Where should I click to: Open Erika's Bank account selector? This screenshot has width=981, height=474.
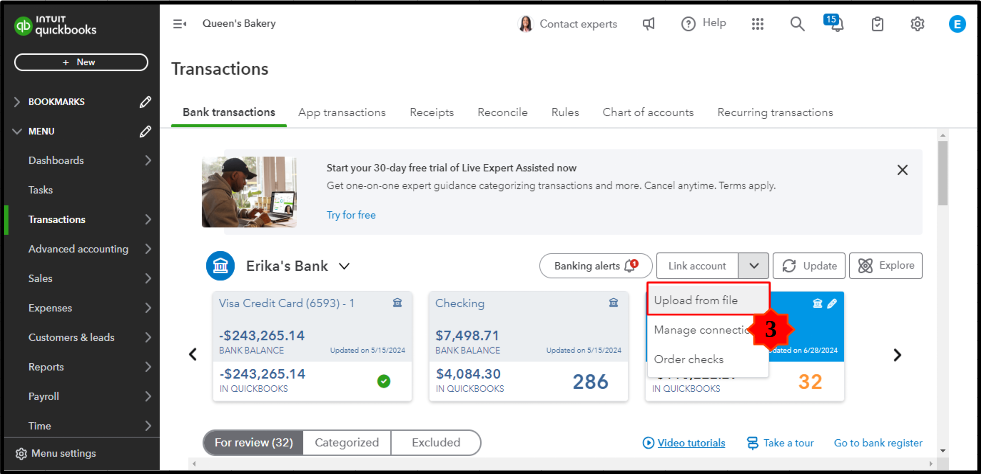coord(298,266)
